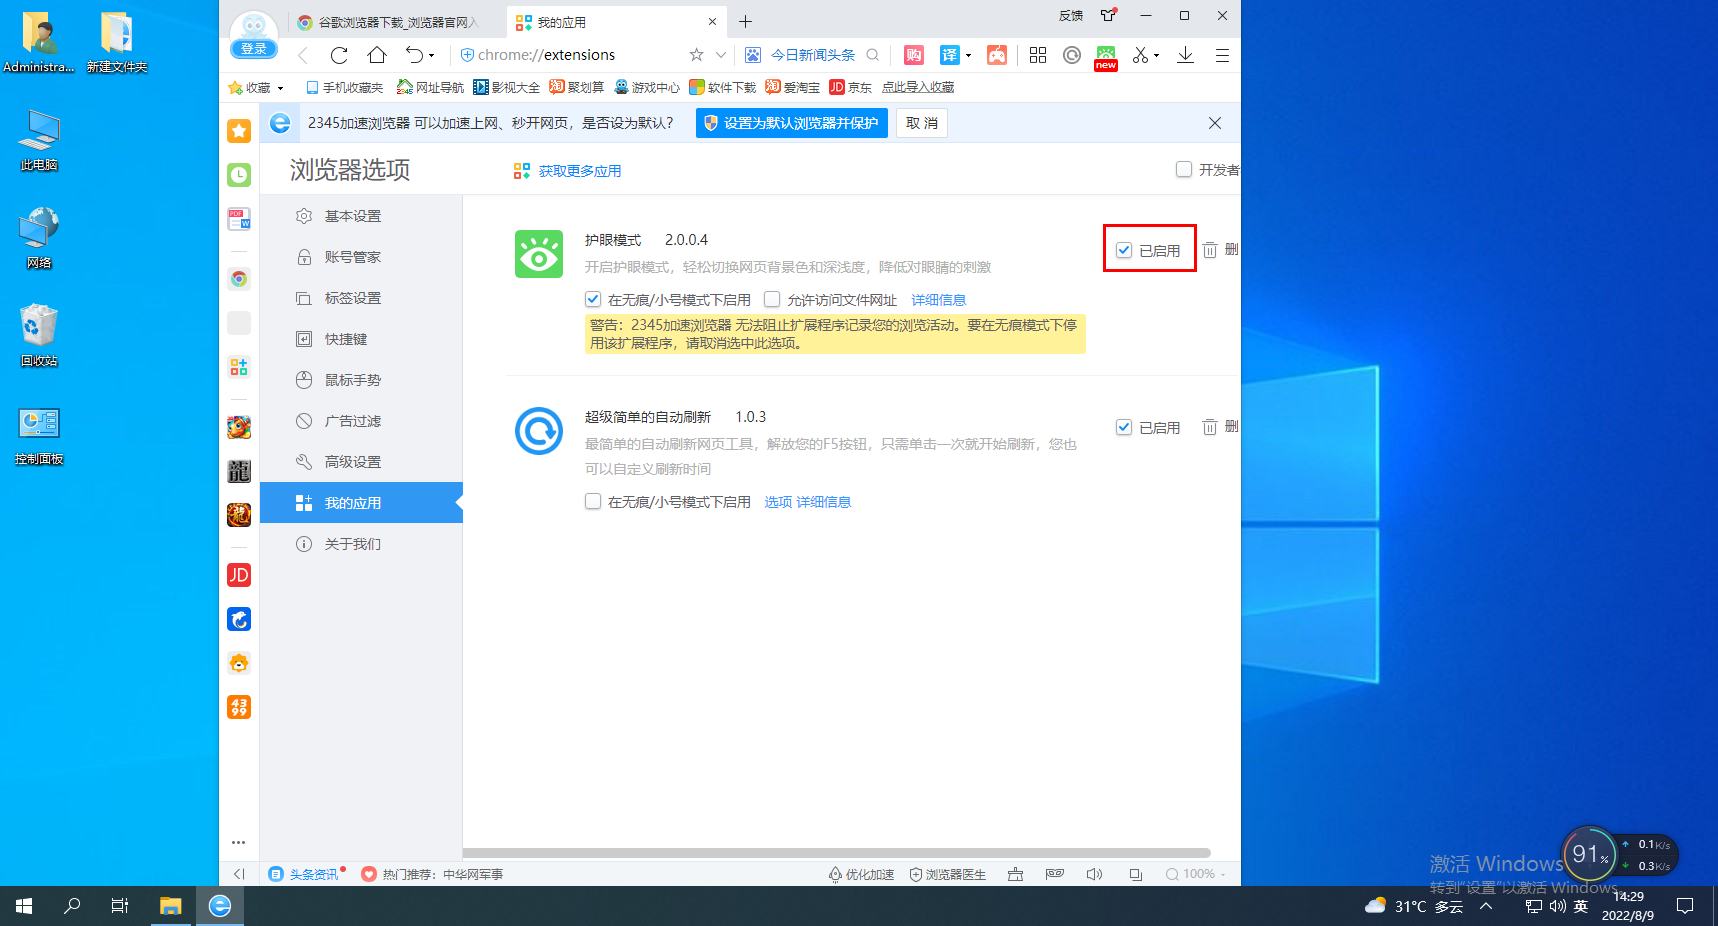Click the screenshot scissors icon

[x=1140, y=55]
